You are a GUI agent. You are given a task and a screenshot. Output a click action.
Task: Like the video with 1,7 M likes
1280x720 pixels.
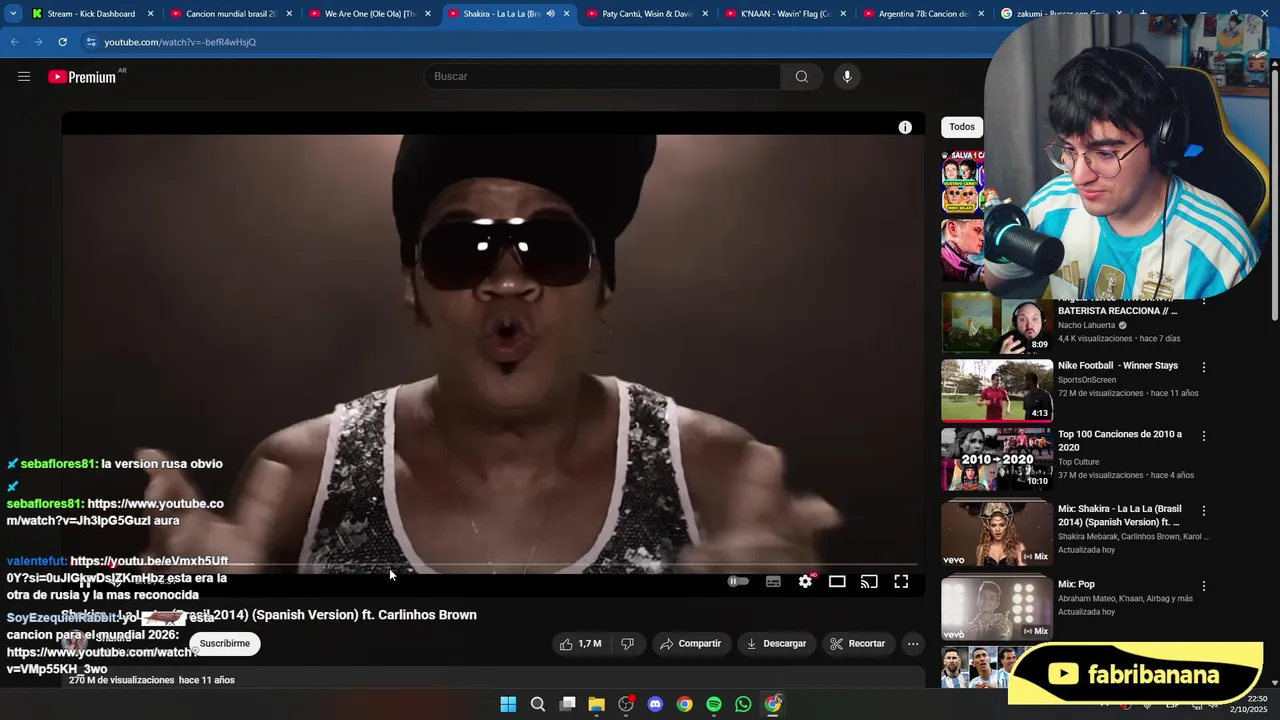[x=581, y=644]
